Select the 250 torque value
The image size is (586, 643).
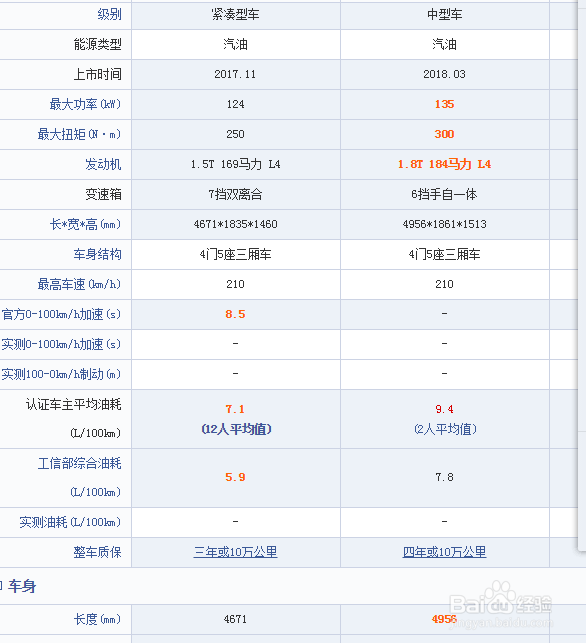(235, 134)
